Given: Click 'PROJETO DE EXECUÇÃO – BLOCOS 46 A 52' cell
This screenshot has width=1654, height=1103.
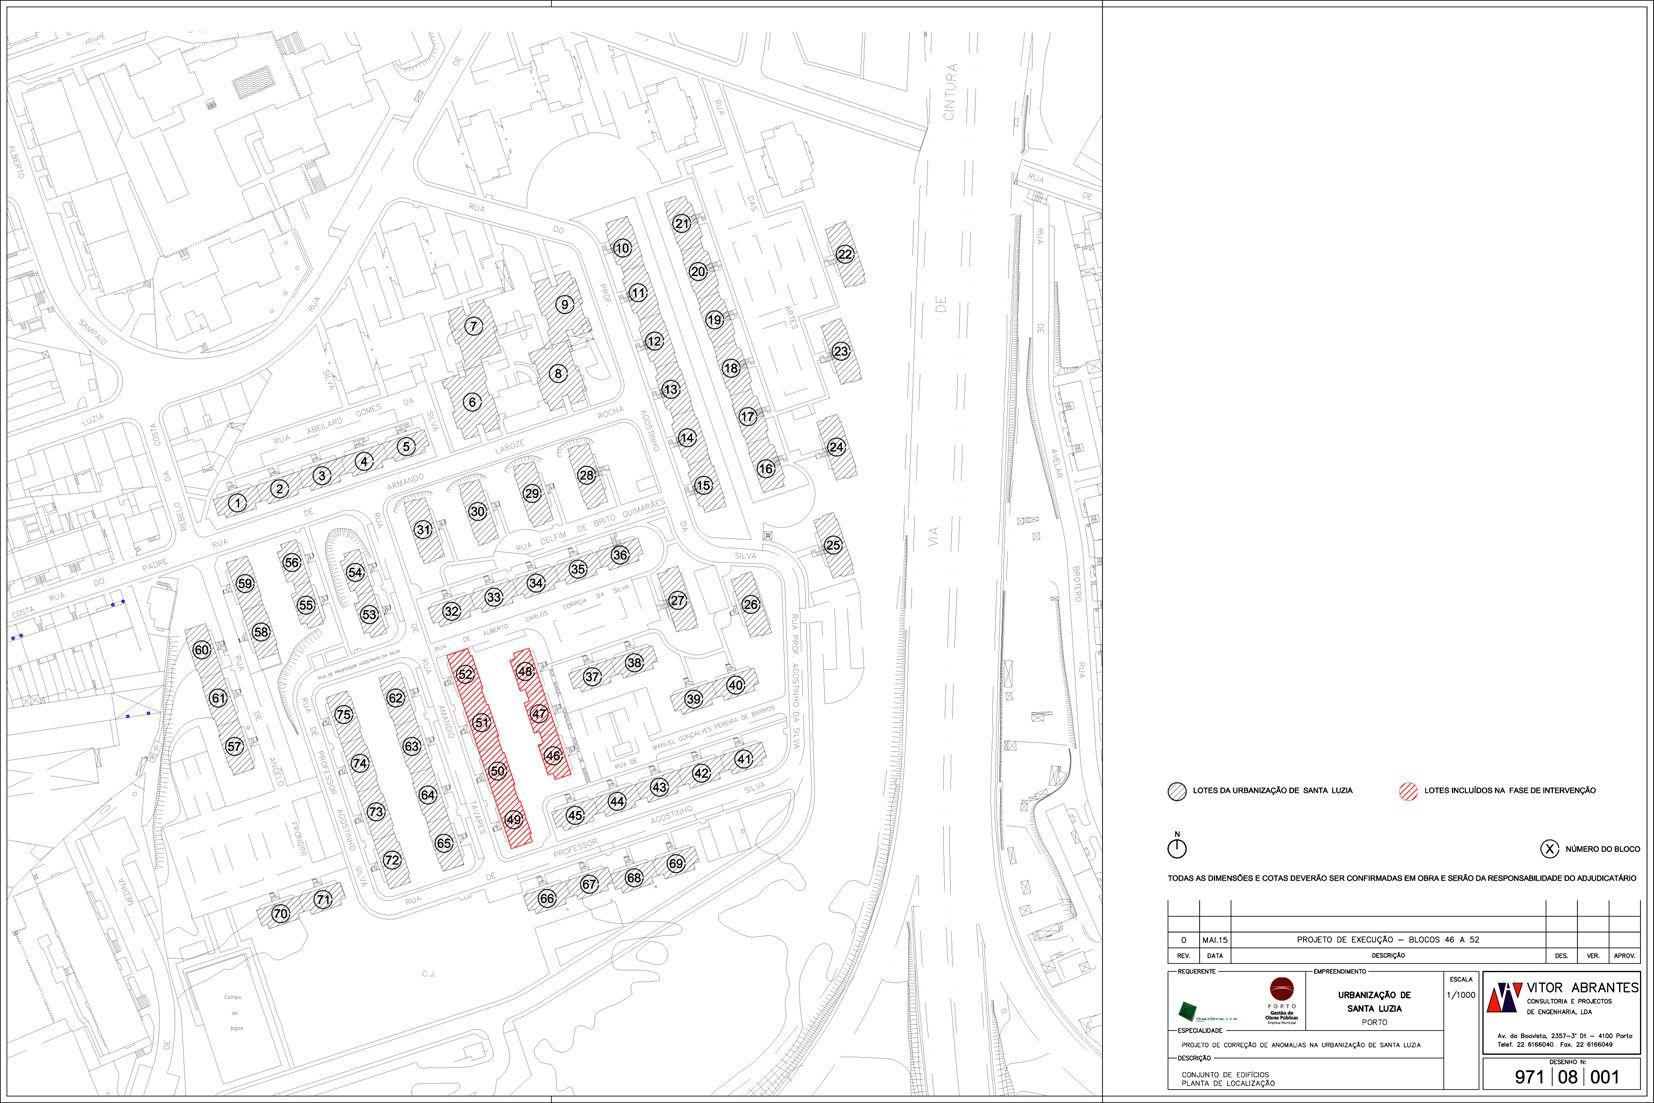Looking at the screenshot, I should [x=1387, y=940].
